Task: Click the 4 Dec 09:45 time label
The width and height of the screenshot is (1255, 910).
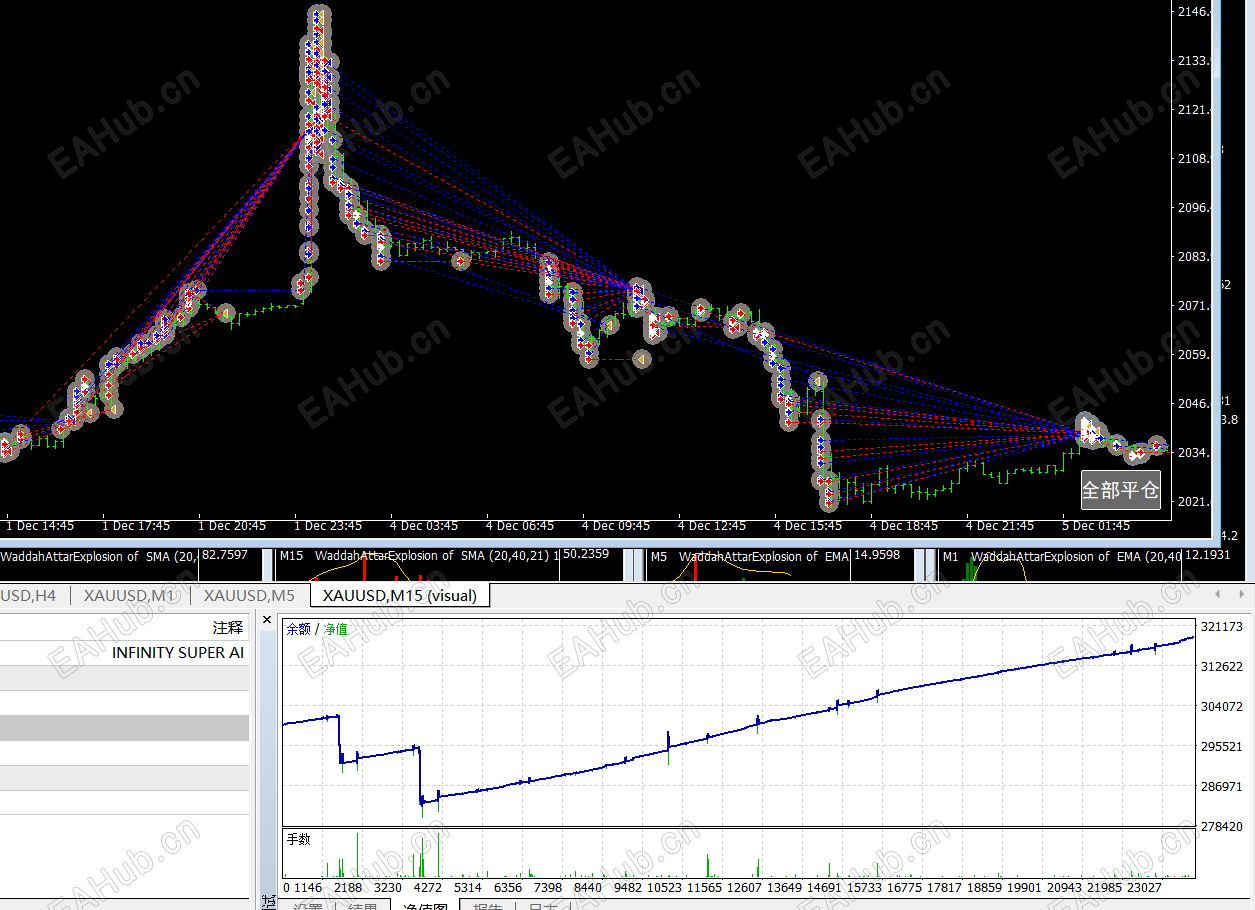Action: (616, 525)
